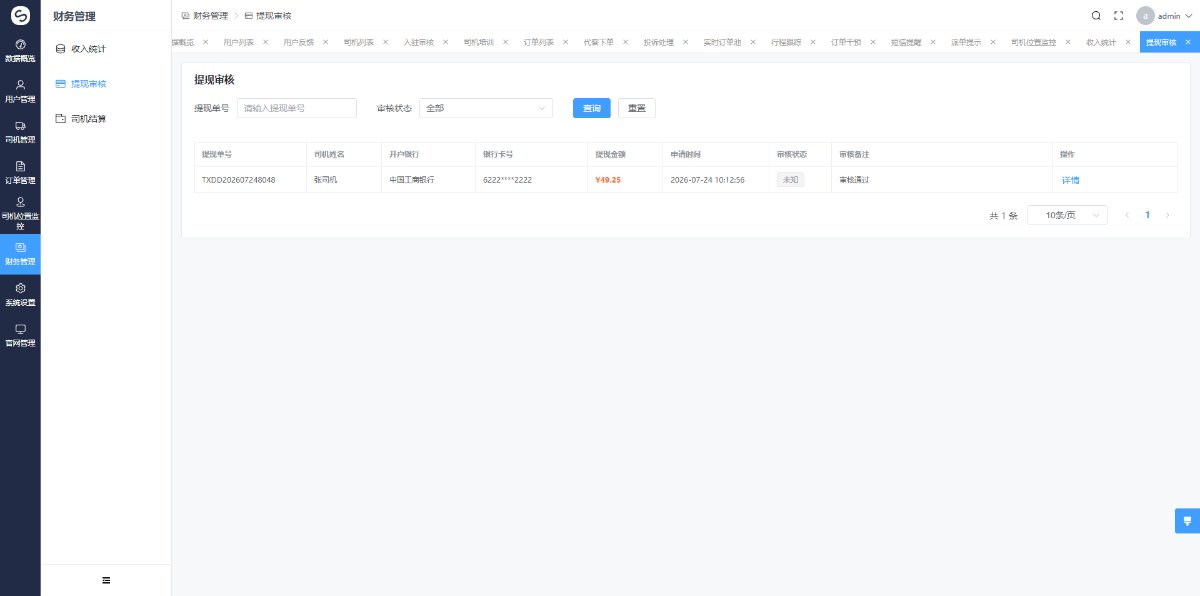Screen dimensions: 1200x596
Task: Click the blue 查询 button
Action: [591, 108]
